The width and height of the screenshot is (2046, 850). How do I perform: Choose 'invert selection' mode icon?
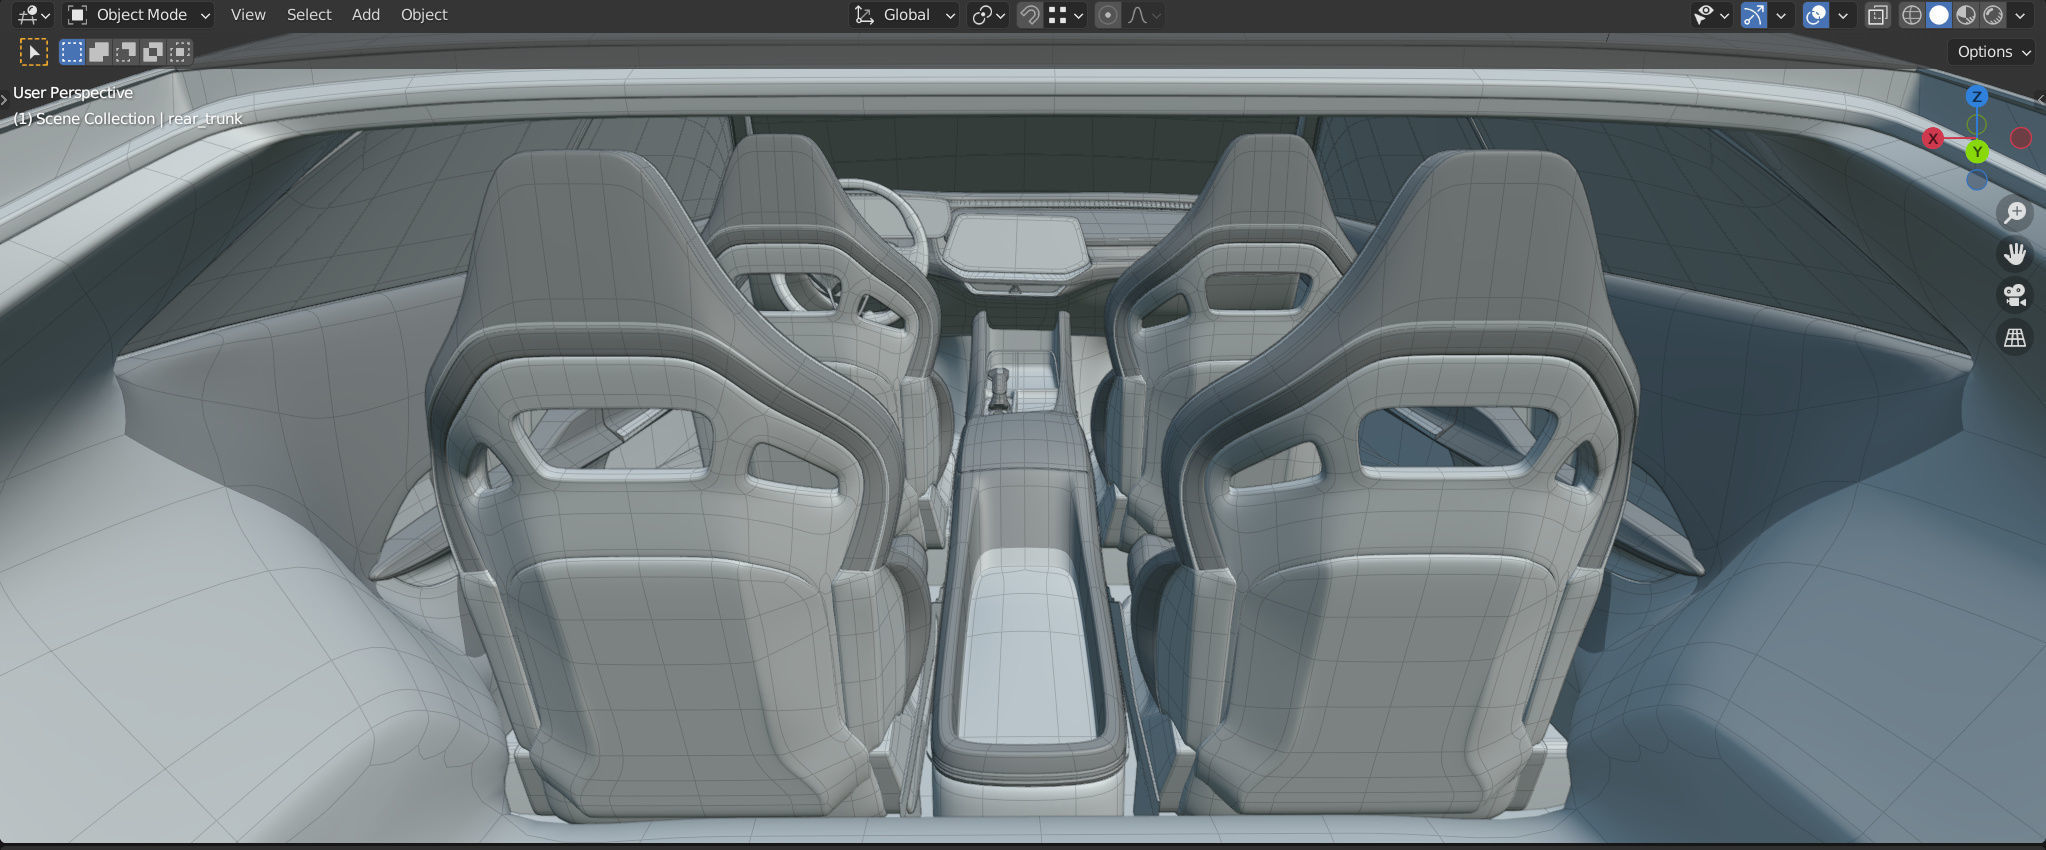point(153,52)
